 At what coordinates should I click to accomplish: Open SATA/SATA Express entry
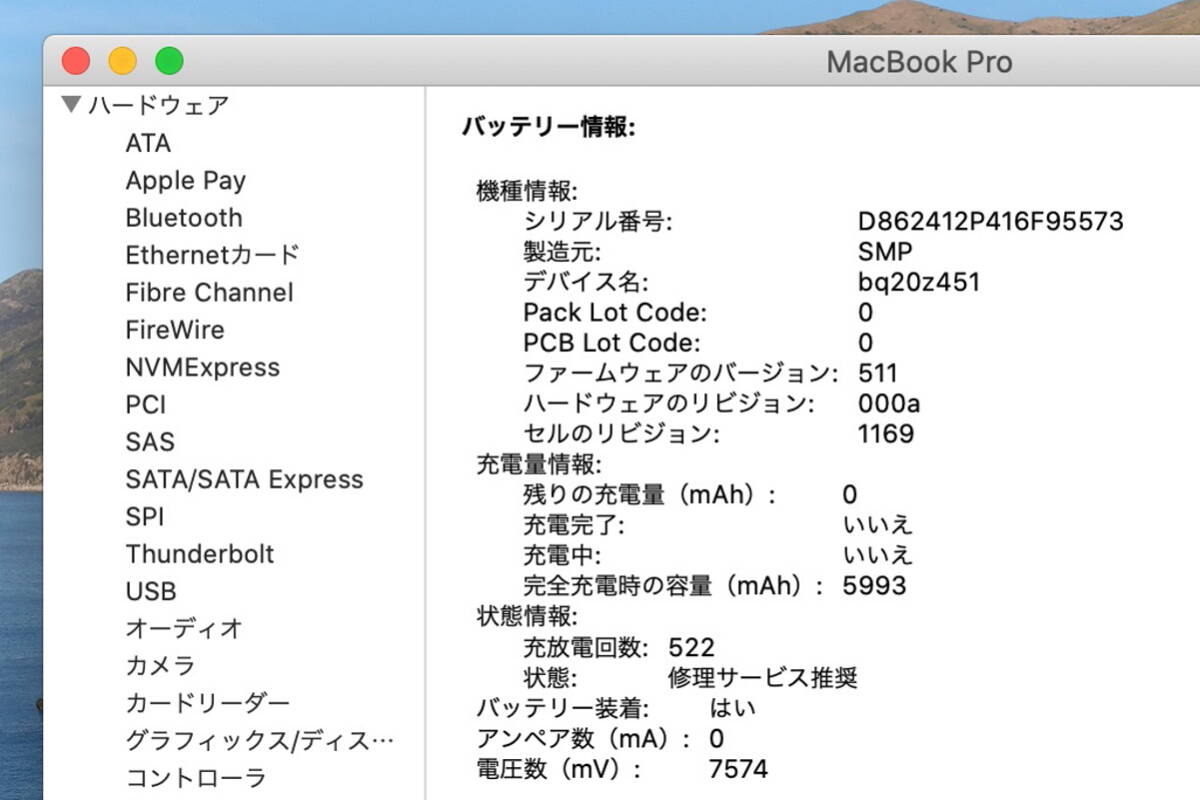coord(244,480)
